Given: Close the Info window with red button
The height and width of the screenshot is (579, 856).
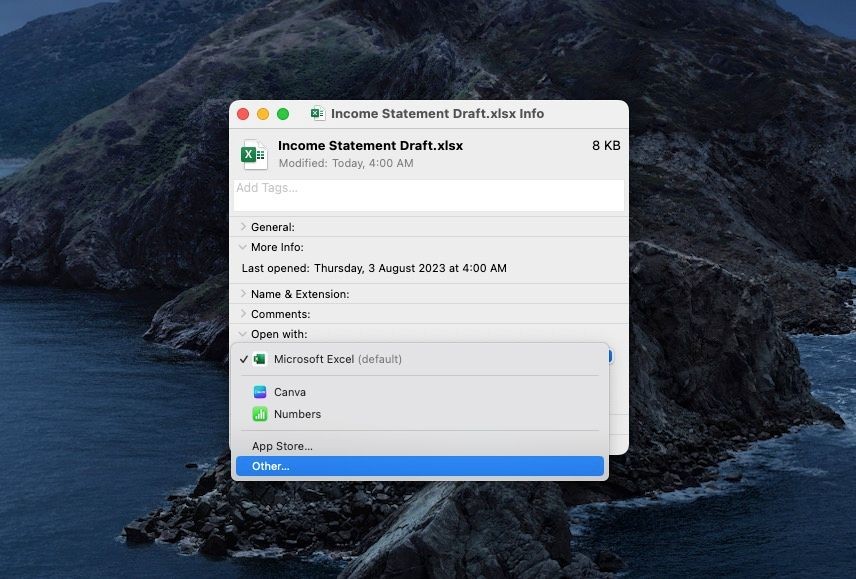Looking at the screenshot, I should (243, 114).
